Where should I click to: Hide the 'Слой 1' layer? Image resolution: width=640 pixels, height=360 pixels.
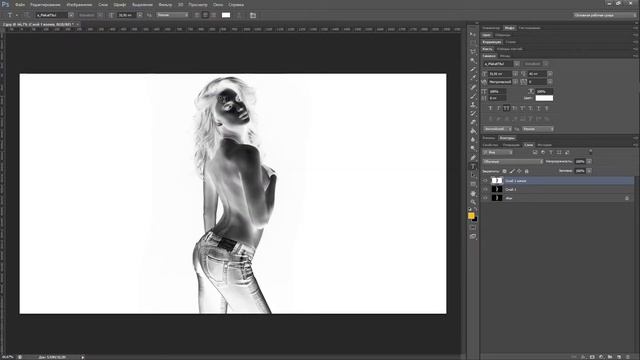pos(485,189)
